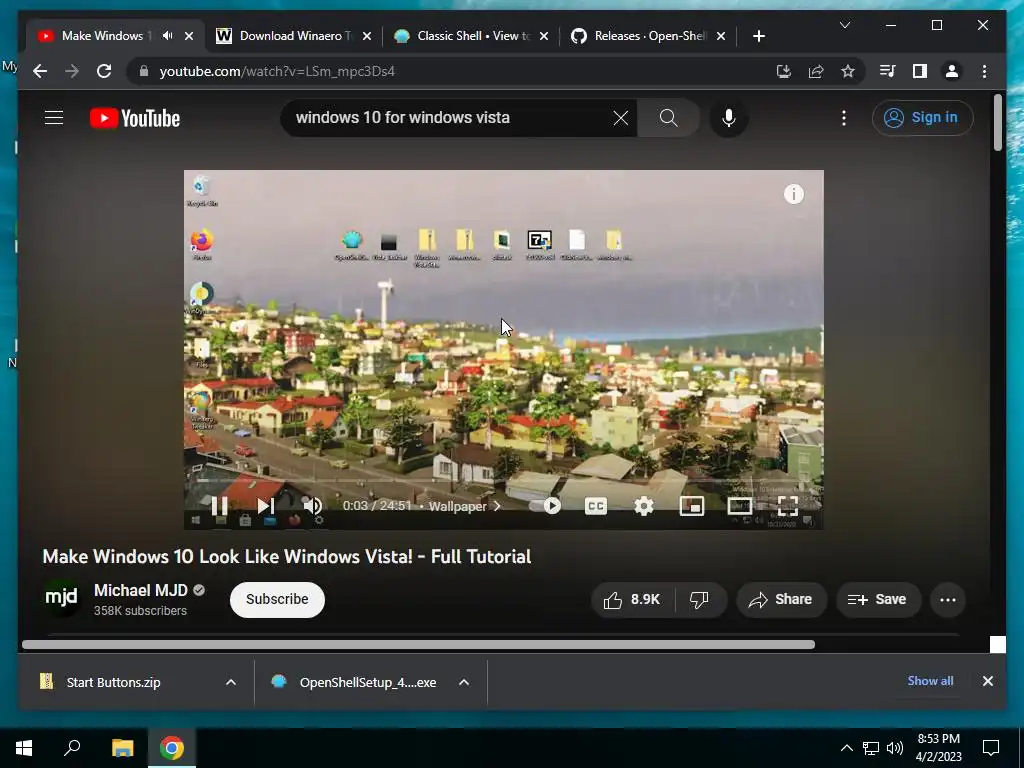Share the video
The height and width of the screenshot is (768, 1024).
pos(781,600)
